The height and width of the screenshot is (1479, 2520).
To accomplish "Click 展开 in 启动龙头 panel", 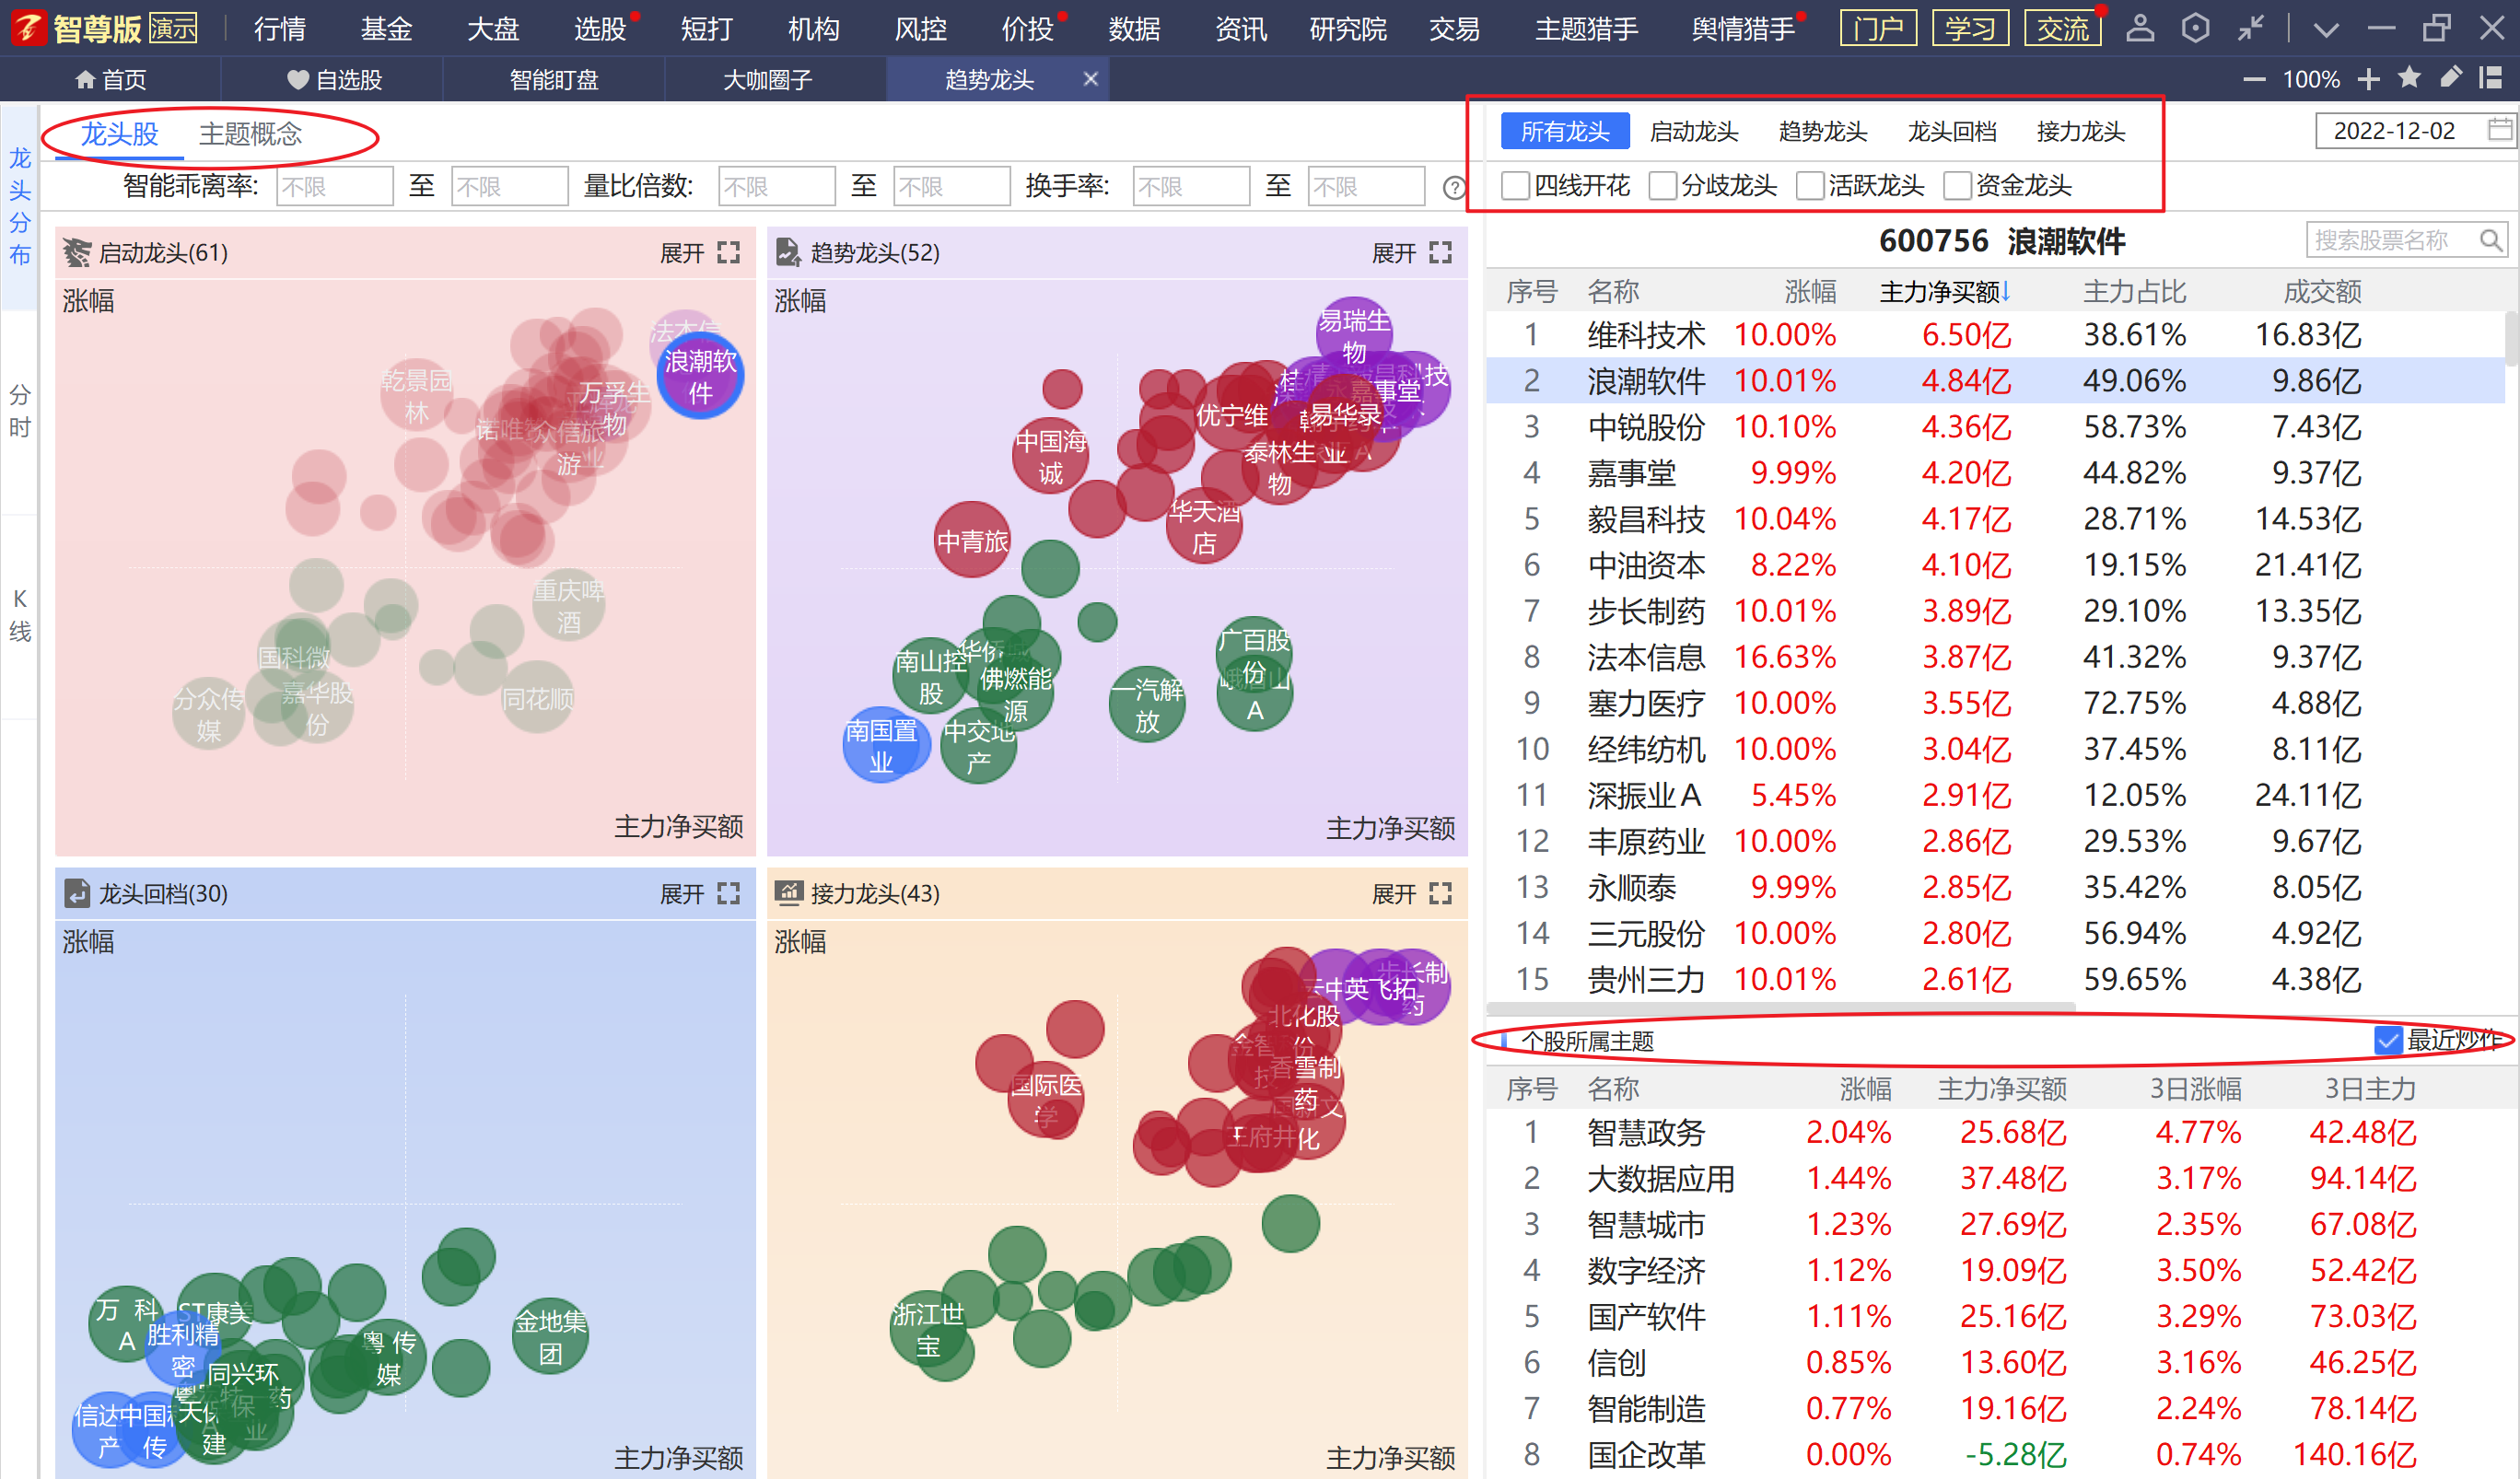I will coord(682,253).
